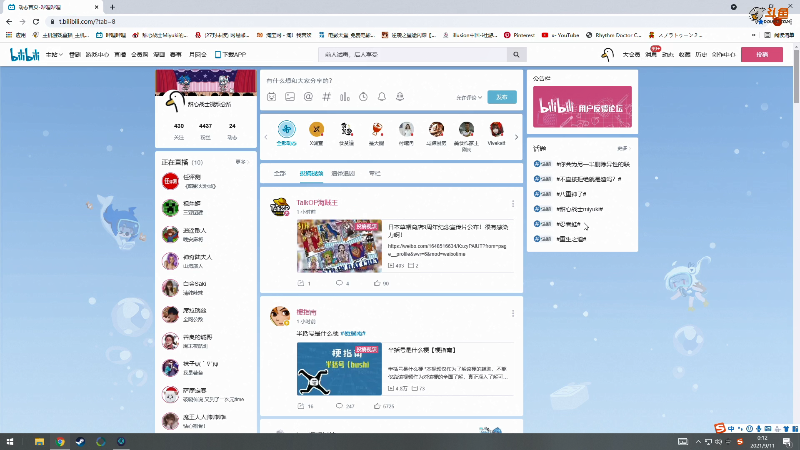Click the poll chart icon in composer
The image size is (800, 450).
pos(345,97)
